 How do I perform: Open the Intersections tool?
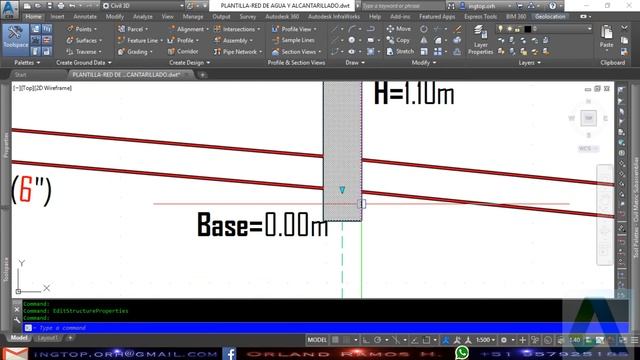(x=237, y=29)
